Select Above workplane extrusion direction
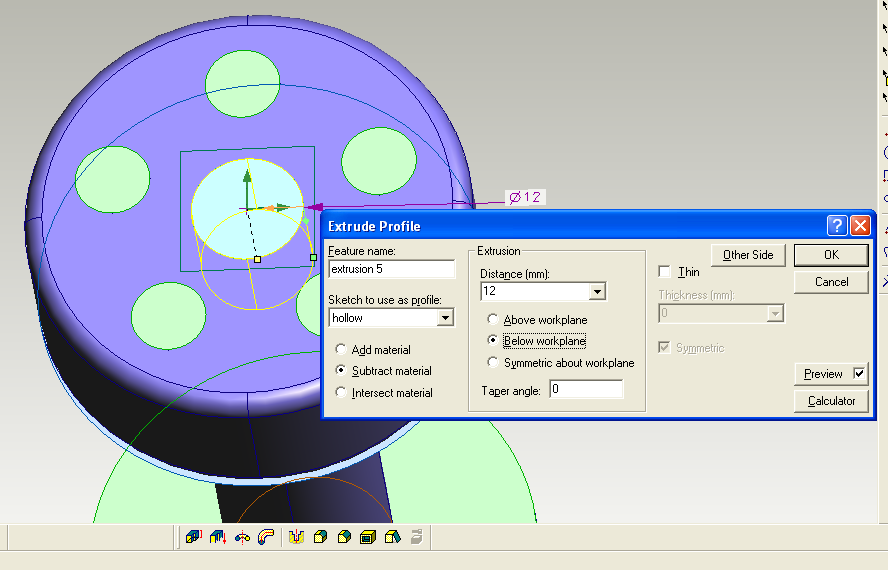This screenshot has height=570, width=888. (493, 319)
